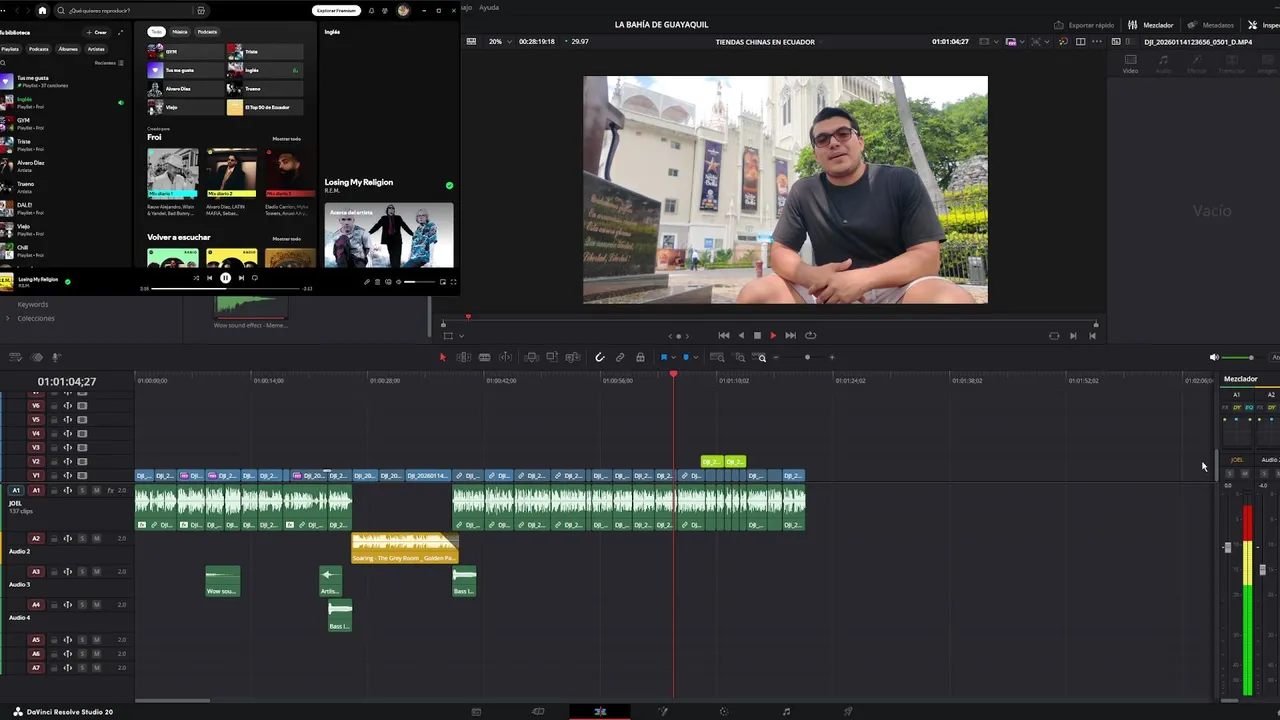Viewport: 1280px width, 720px height.
Task: Click the red play forward button
Action: point(773,336)
